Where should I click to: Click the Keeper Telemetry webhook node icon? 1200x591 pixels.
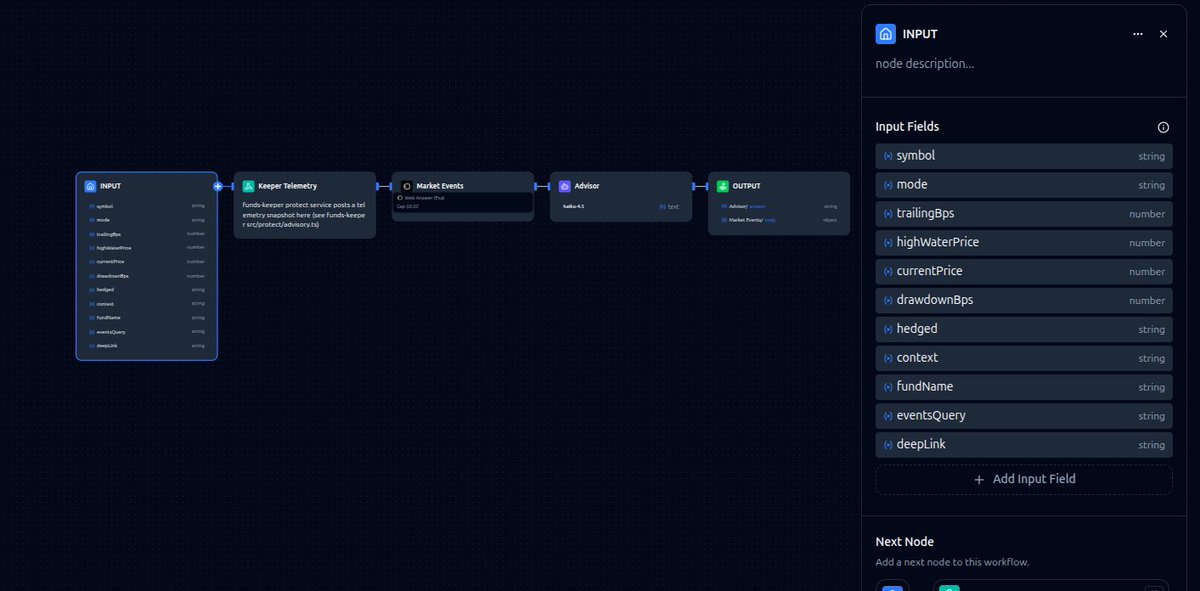point(248,186)
